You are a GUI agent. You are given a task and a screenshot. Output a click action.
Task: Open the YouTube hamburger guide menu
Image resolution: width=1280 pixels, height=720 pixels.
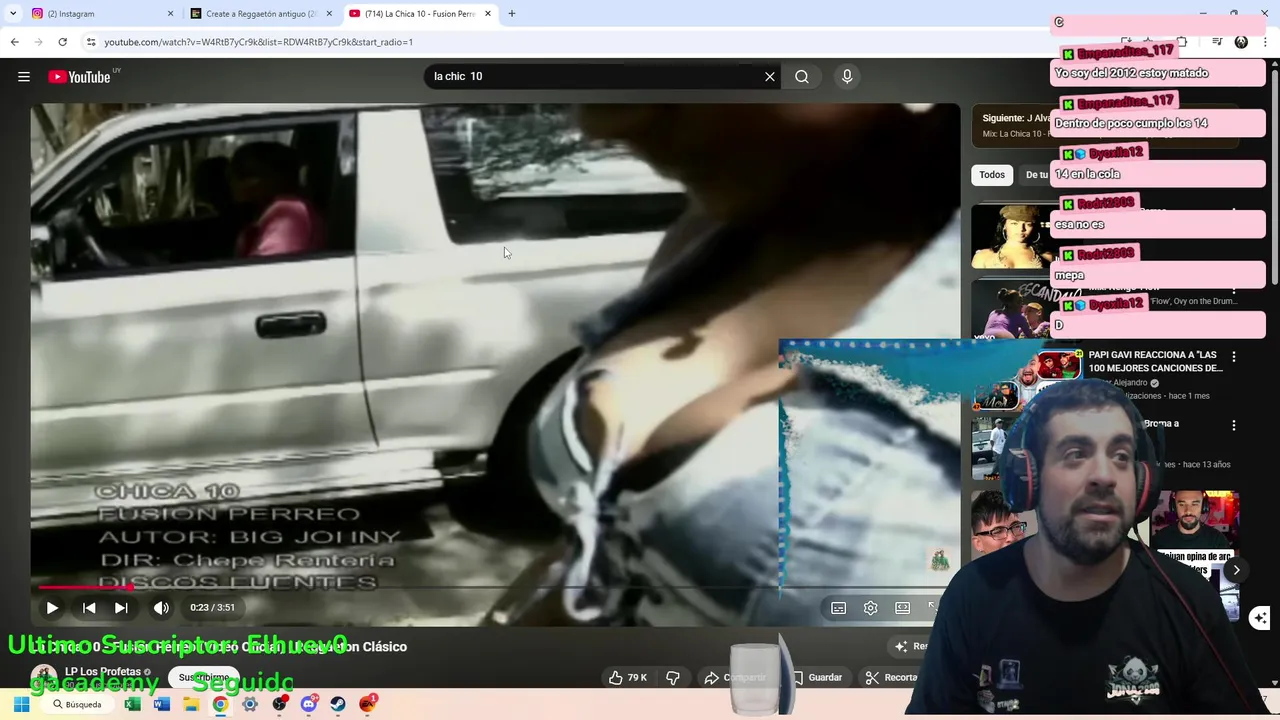[24, 77]
